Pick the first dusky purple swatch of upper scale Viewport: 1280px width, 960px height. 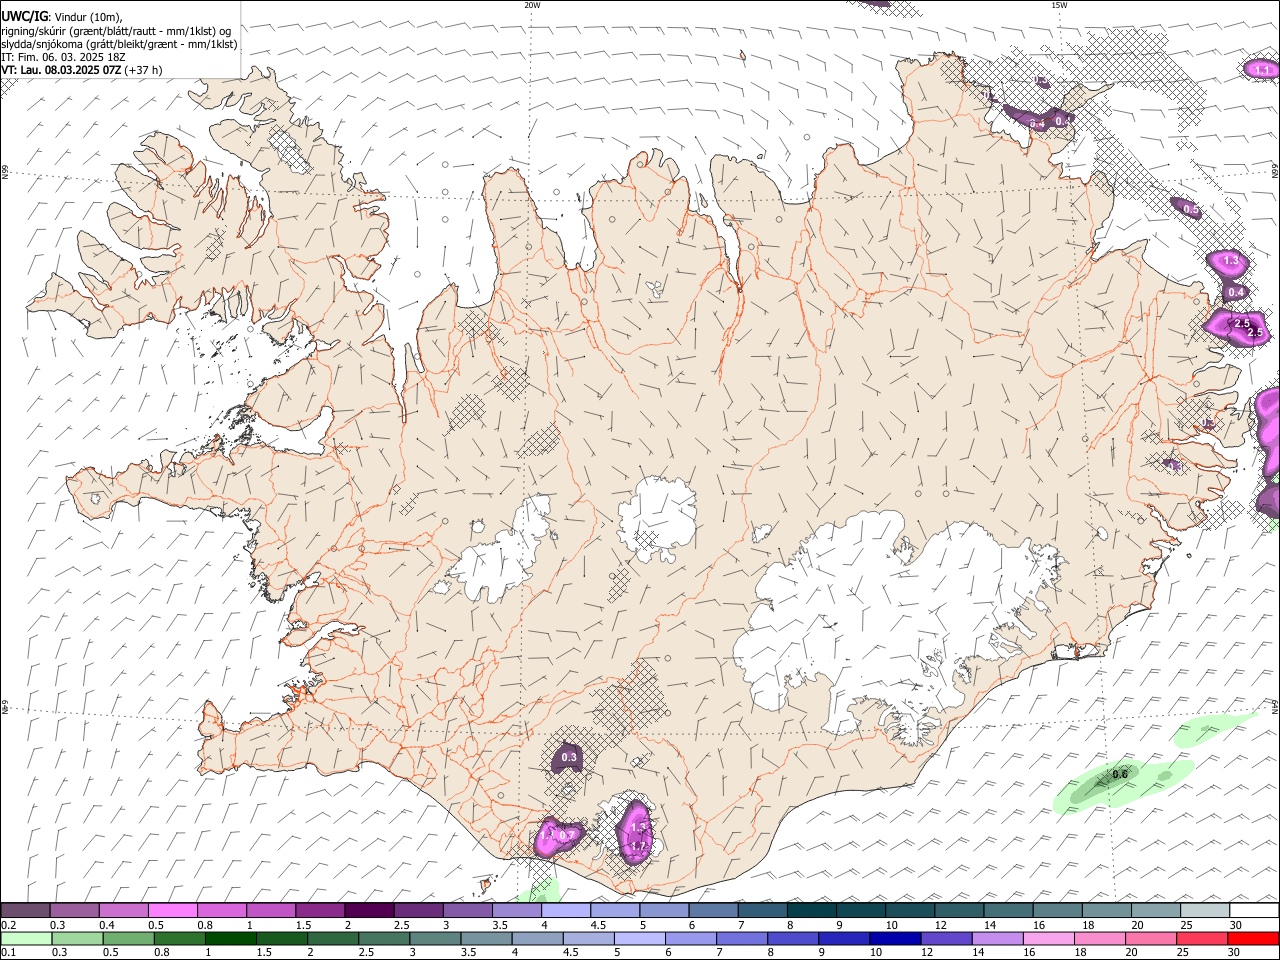pyautogui.click(x=25, y=911)
